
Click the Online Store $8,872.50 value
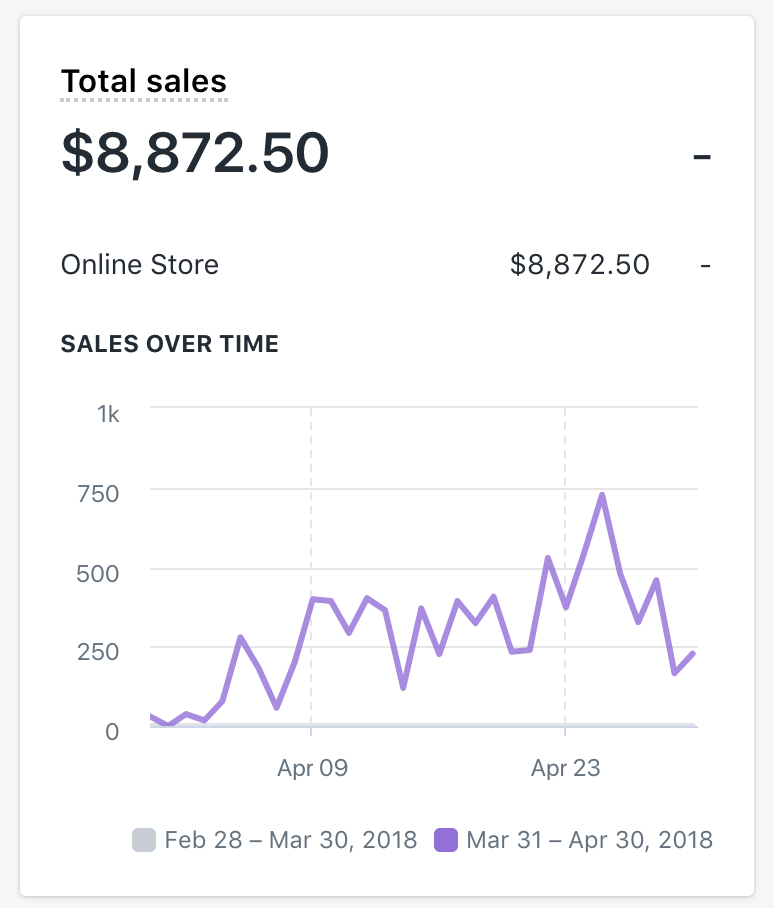pos(580,265)
